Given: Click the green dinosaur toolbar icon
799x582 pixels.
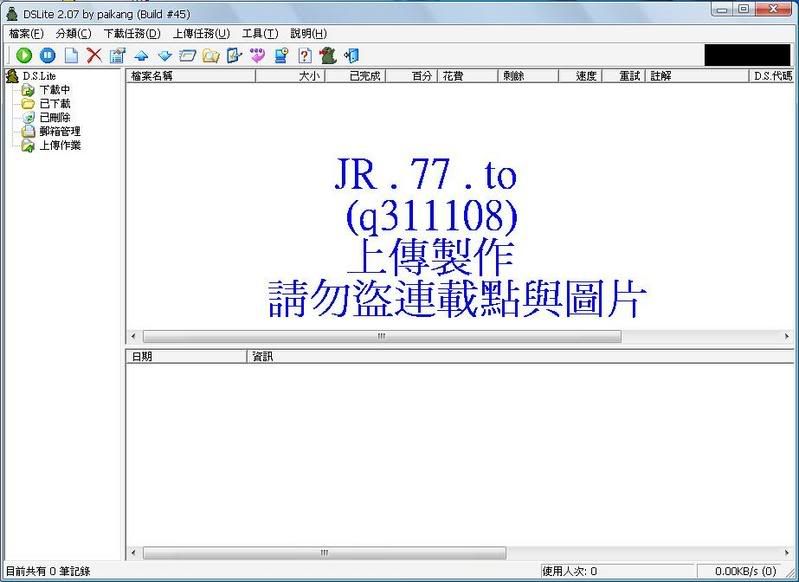Looking at the screenshot, I should pyautogui.click(x=328, y=55).
